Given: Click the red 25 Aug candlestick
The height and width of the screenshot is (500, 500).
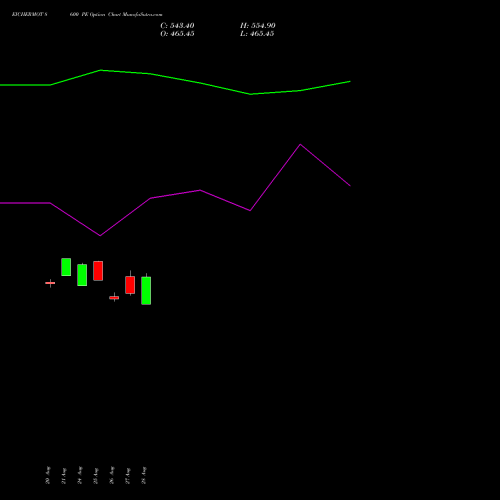Looking at the screenshot, I should (x=98, y=271).
